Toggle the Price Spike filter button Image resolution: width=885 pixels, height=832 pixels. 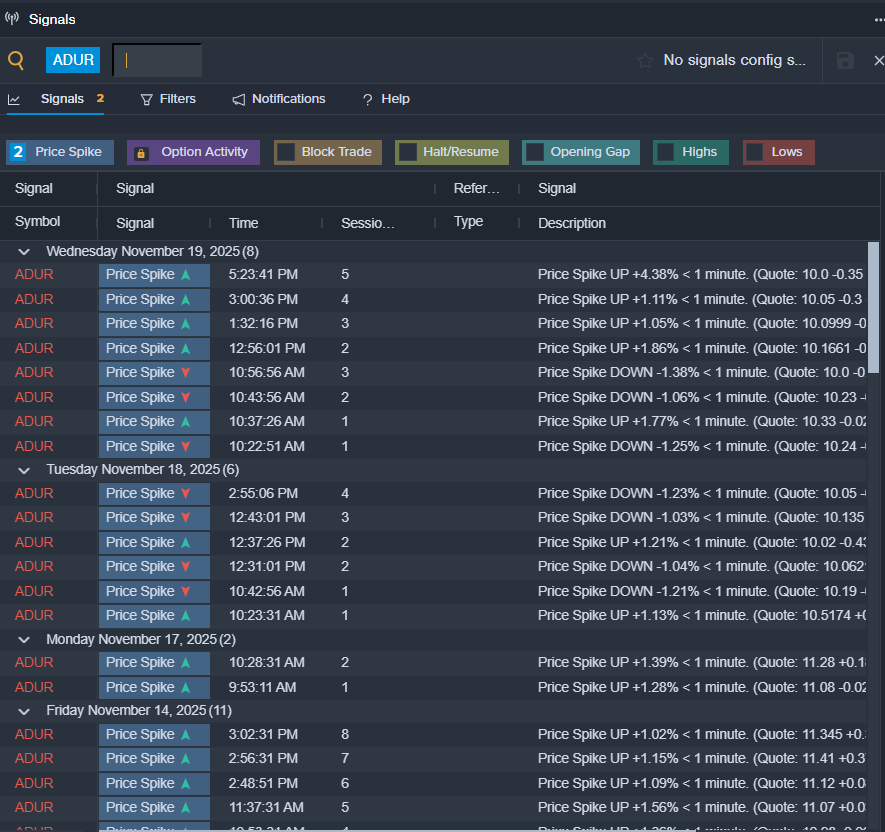click(x=61, y=152)
